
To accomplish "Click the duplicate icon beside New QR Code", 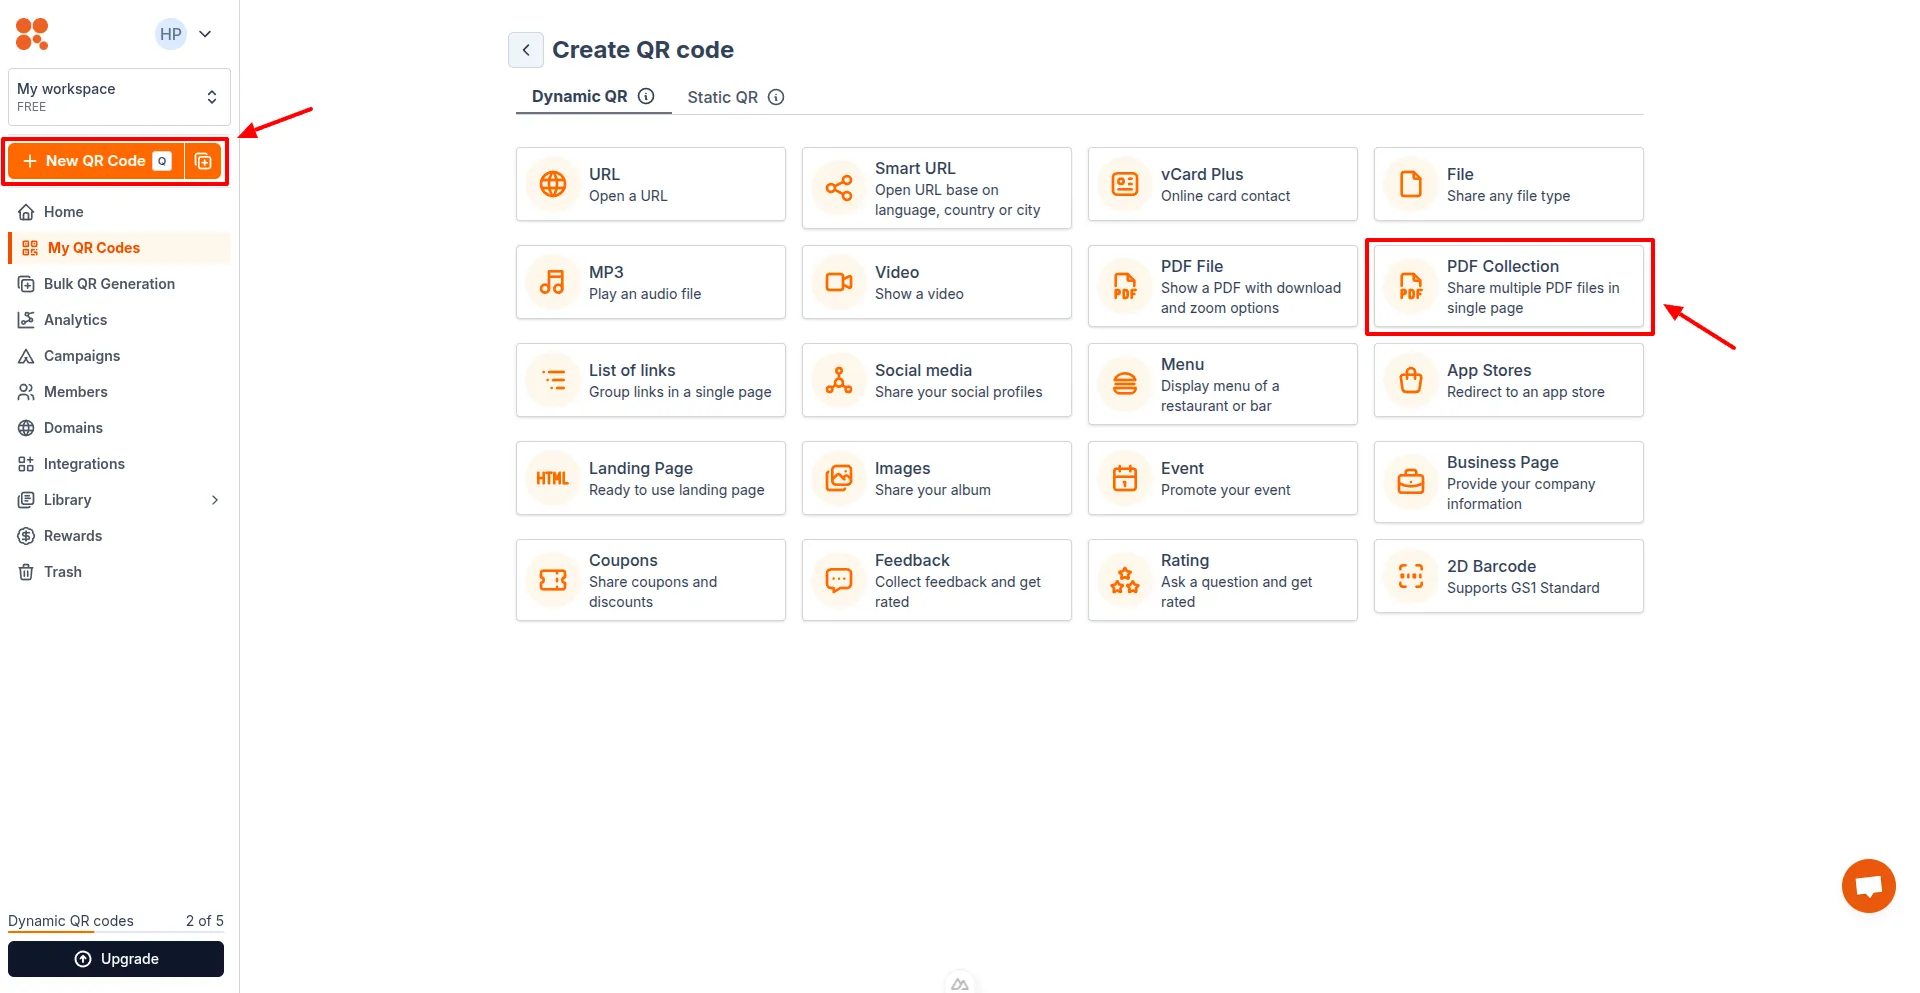I will pos(203,161).
